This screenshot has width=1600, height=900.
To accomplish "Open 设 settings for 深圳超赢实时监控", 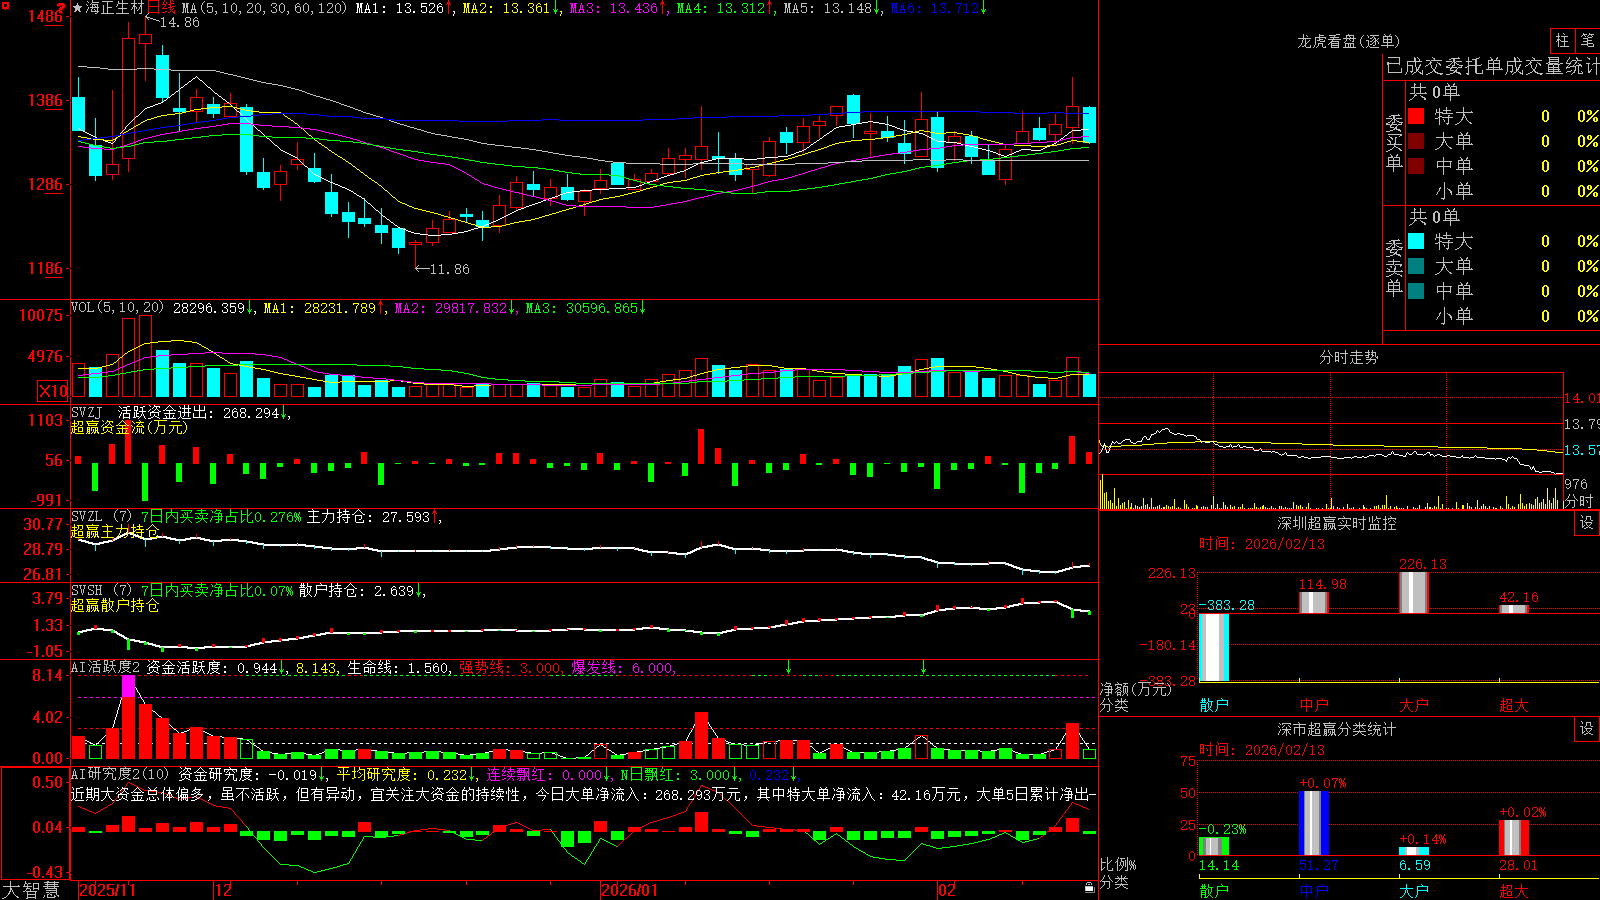I will point(1587,523).
